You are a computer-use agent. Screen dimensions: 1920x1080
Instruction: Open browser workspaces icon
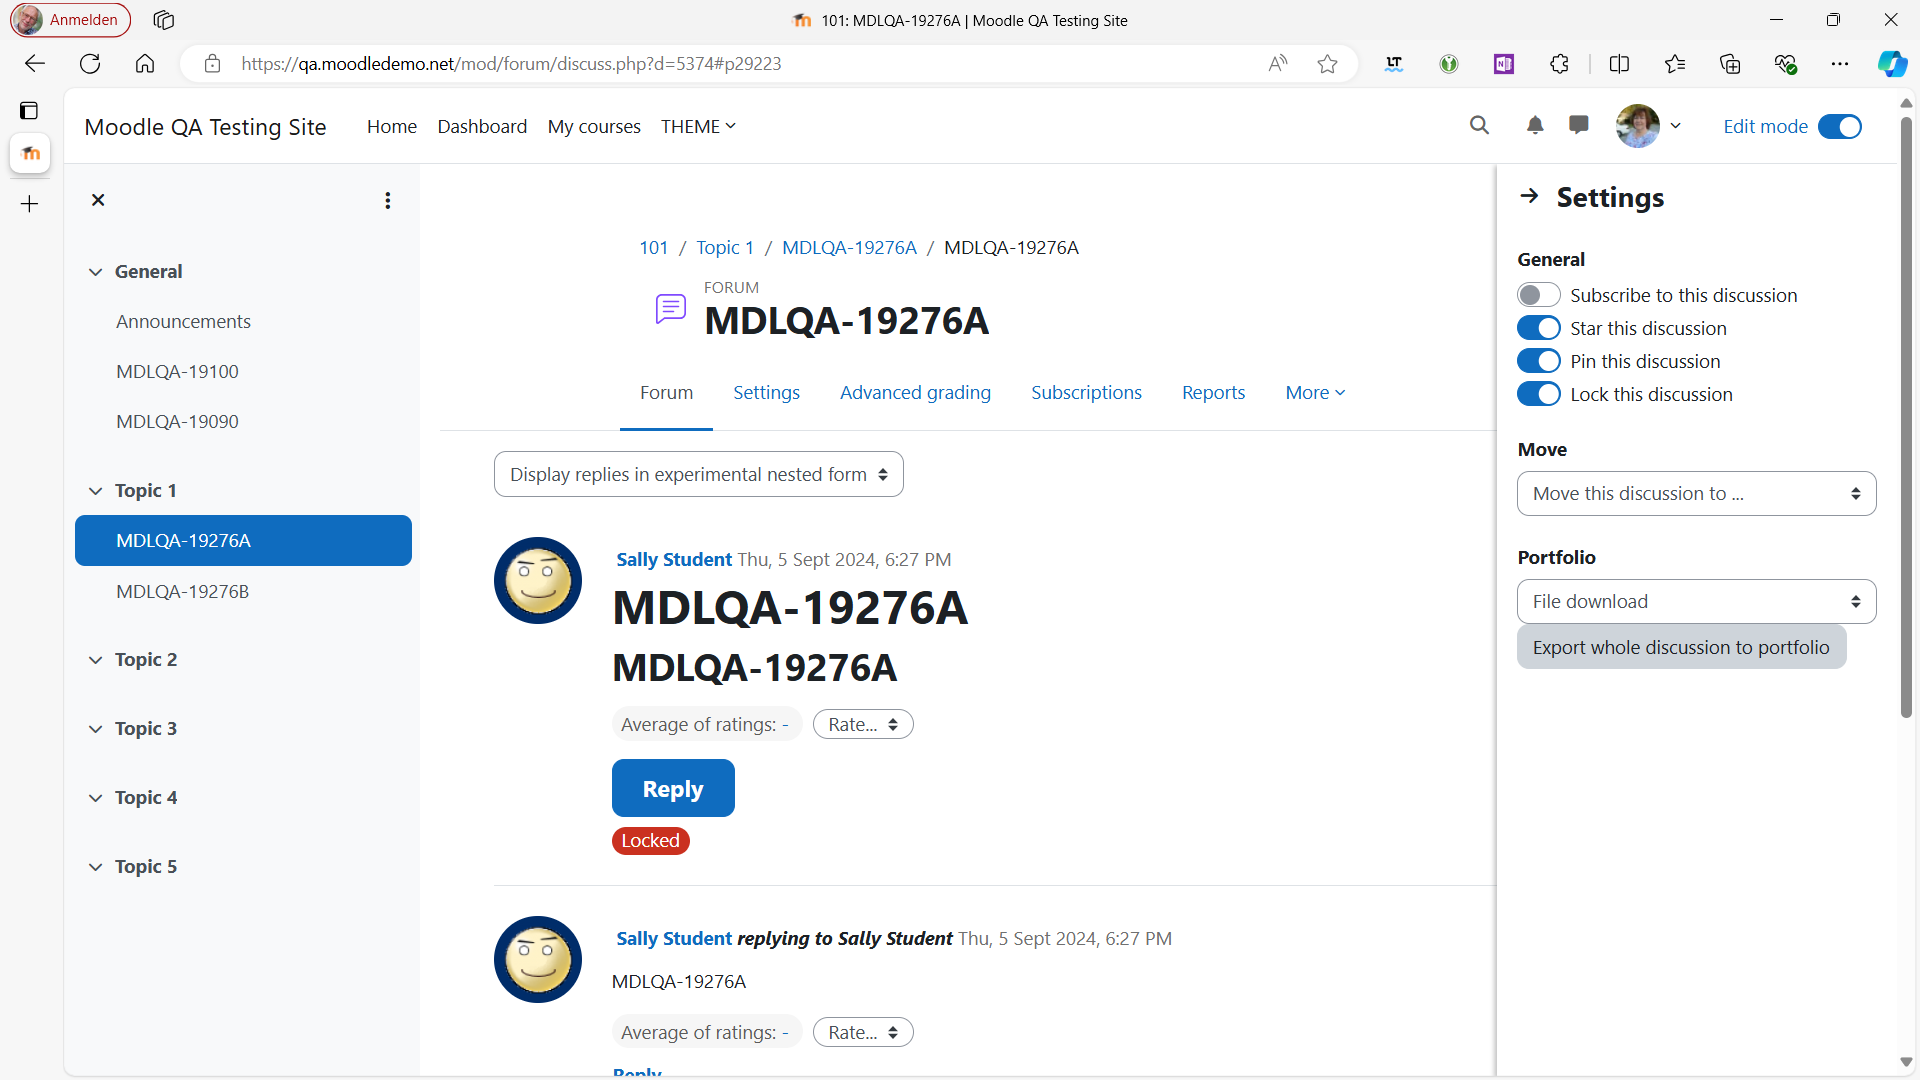tap(164, 20)
